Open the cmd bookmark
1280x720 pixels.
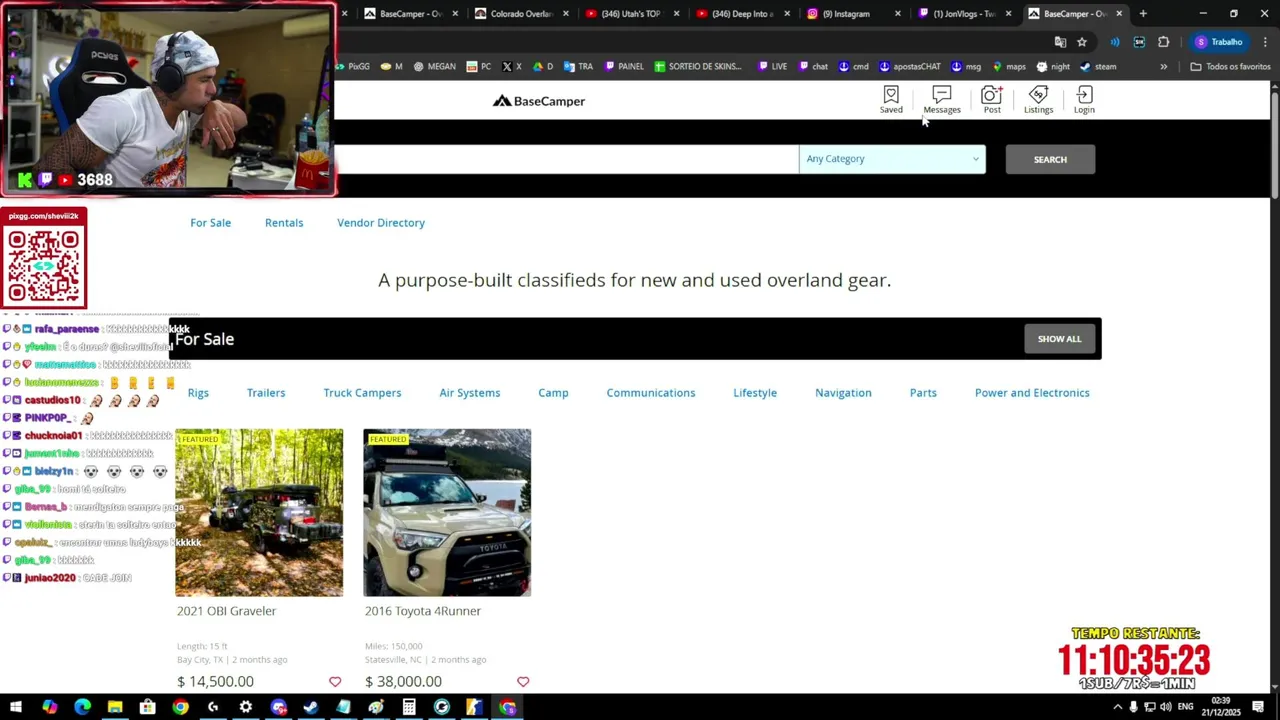[853, 67]
